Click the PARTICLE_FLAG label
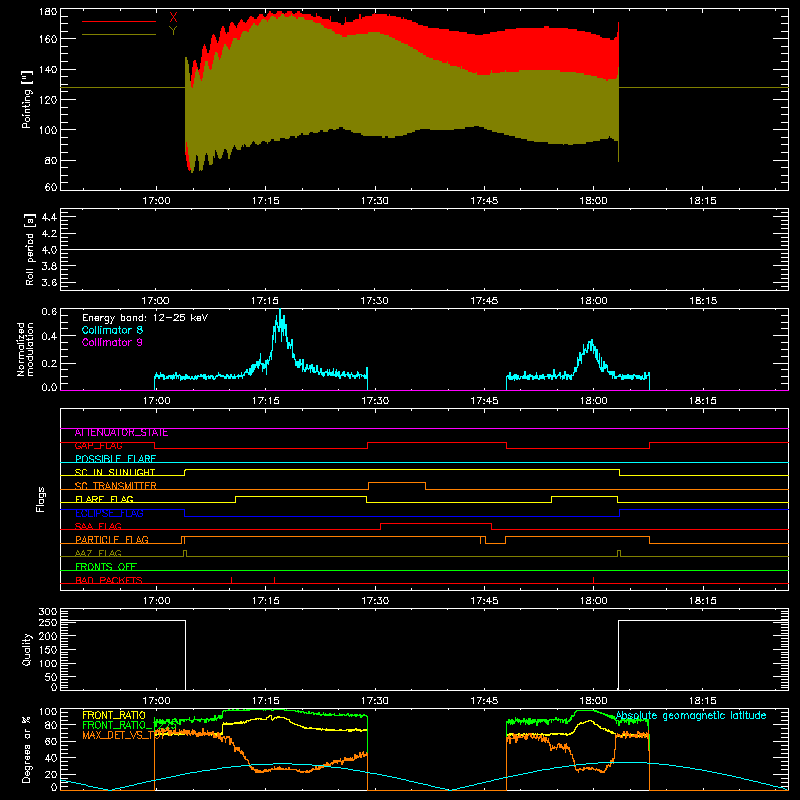The image size is (800, 800). click(x=112, y=540)
